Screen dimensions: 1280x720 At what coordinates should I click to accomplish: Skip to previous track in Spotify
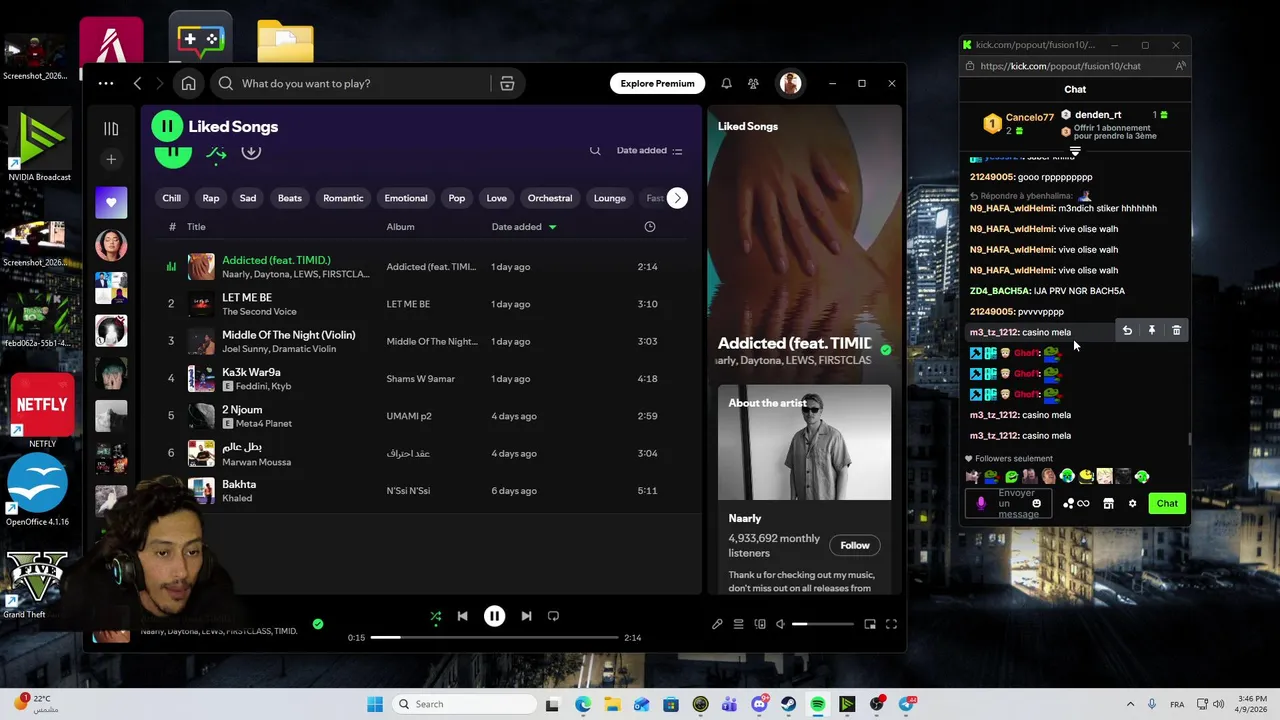click(462, 616)
